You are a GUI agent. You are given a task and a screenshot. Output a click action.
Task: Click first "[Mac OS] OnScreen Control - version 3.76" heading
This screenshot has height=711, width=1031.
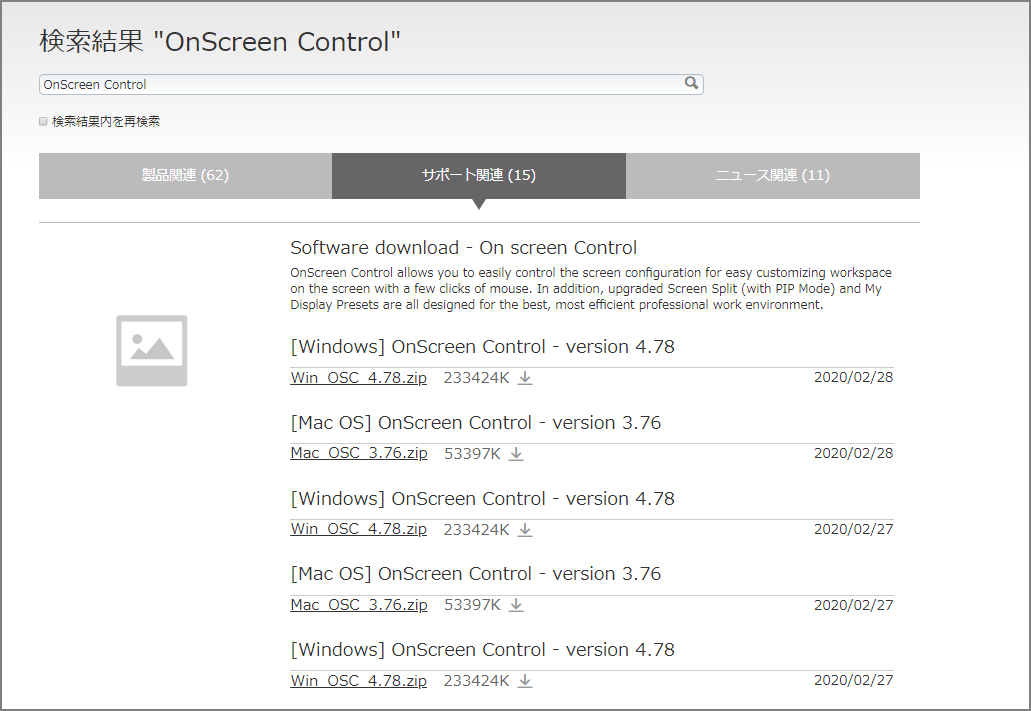pos(475,423)
